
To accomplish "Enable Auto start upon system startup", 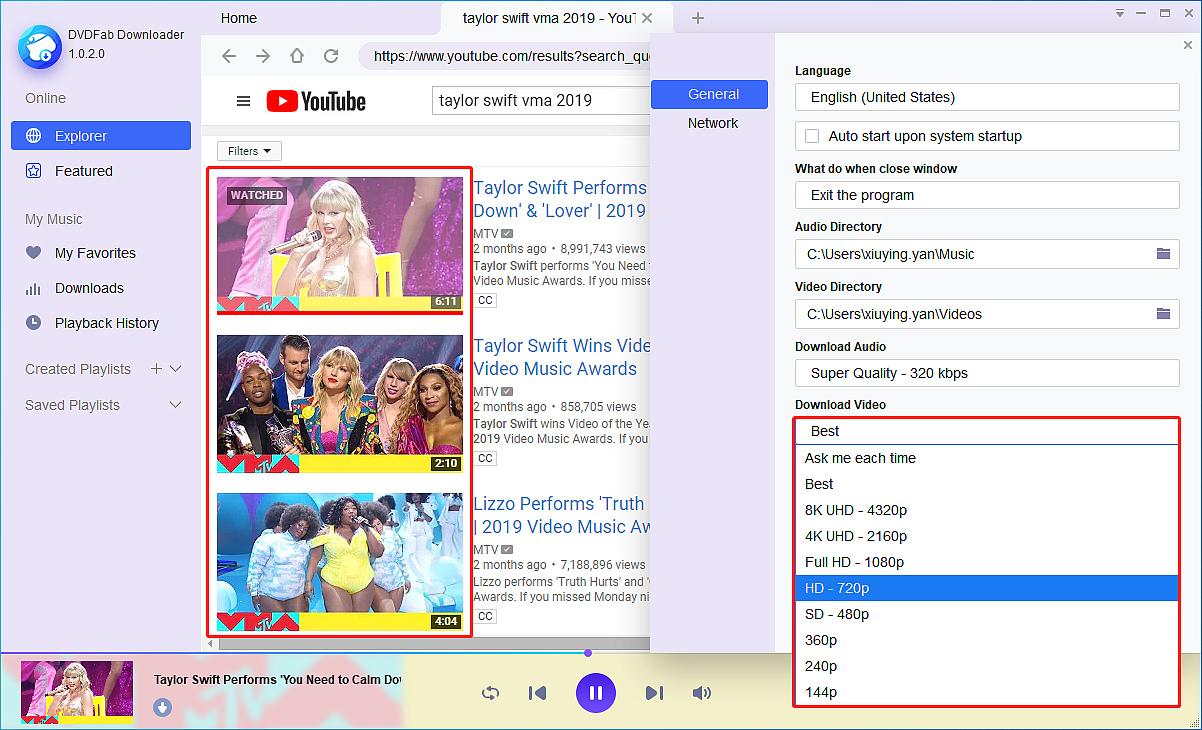I will [812, 136].
